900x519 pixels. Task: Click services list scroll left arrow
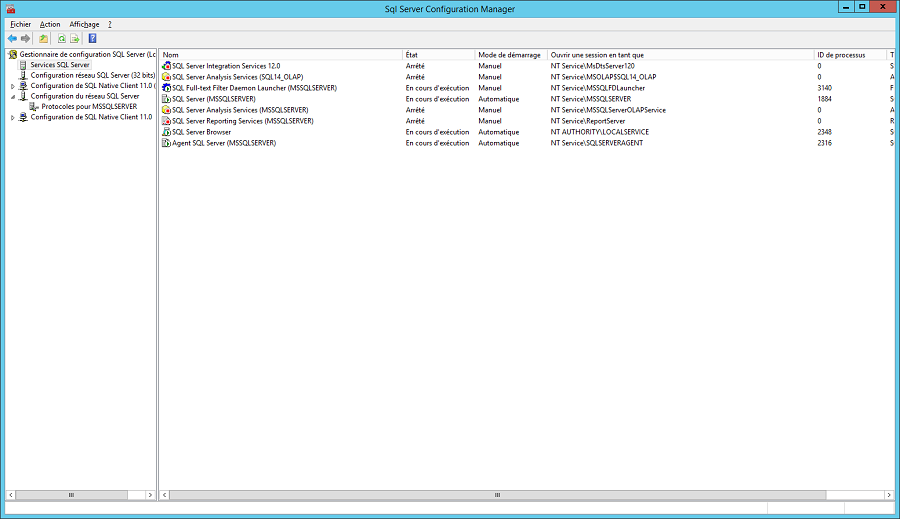165,495
